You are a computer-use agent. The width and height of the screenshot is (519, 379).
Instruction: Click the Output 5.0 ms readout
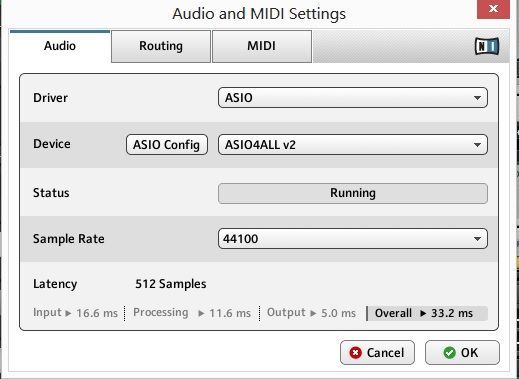pyautogui.click(x=311, y=313)
